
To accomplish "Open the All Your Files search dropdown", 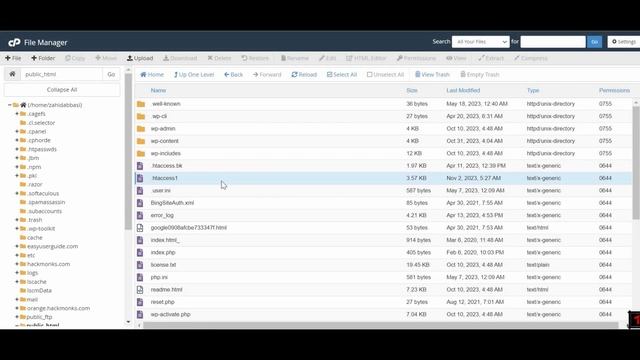I will [x=480, y=42].
